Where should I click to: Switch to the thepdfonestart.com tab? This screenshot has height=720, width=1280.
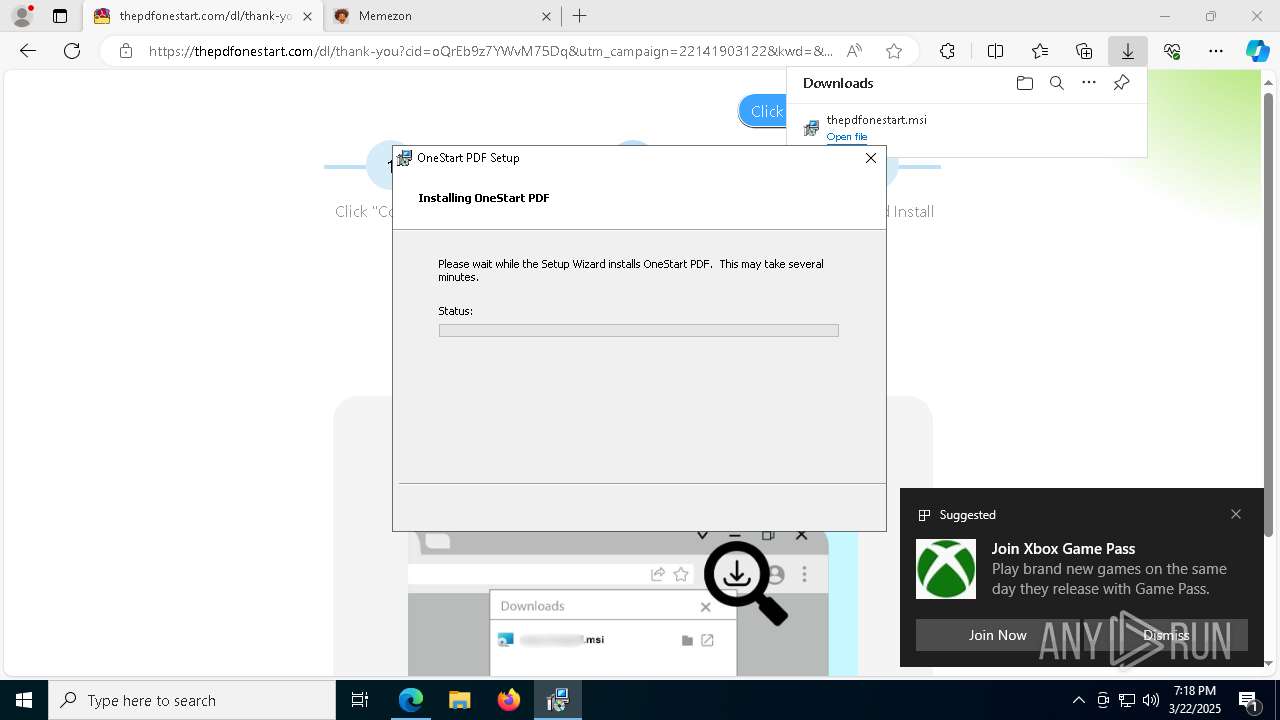[203, 16]
